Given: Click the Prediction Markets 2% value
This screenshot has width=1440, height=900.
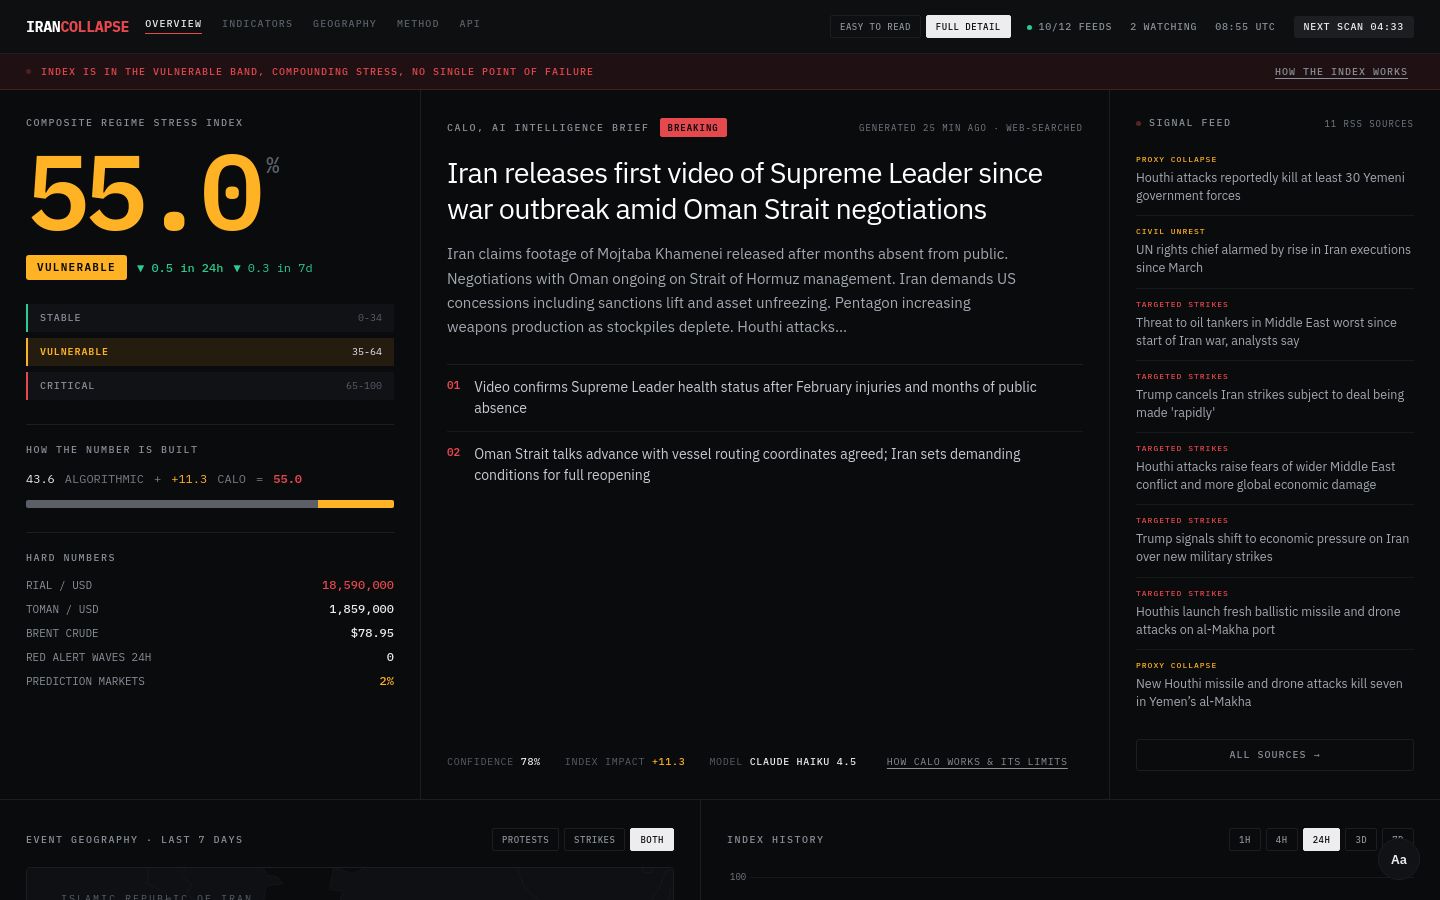Looking at the screenshot, I should (387, 681).
